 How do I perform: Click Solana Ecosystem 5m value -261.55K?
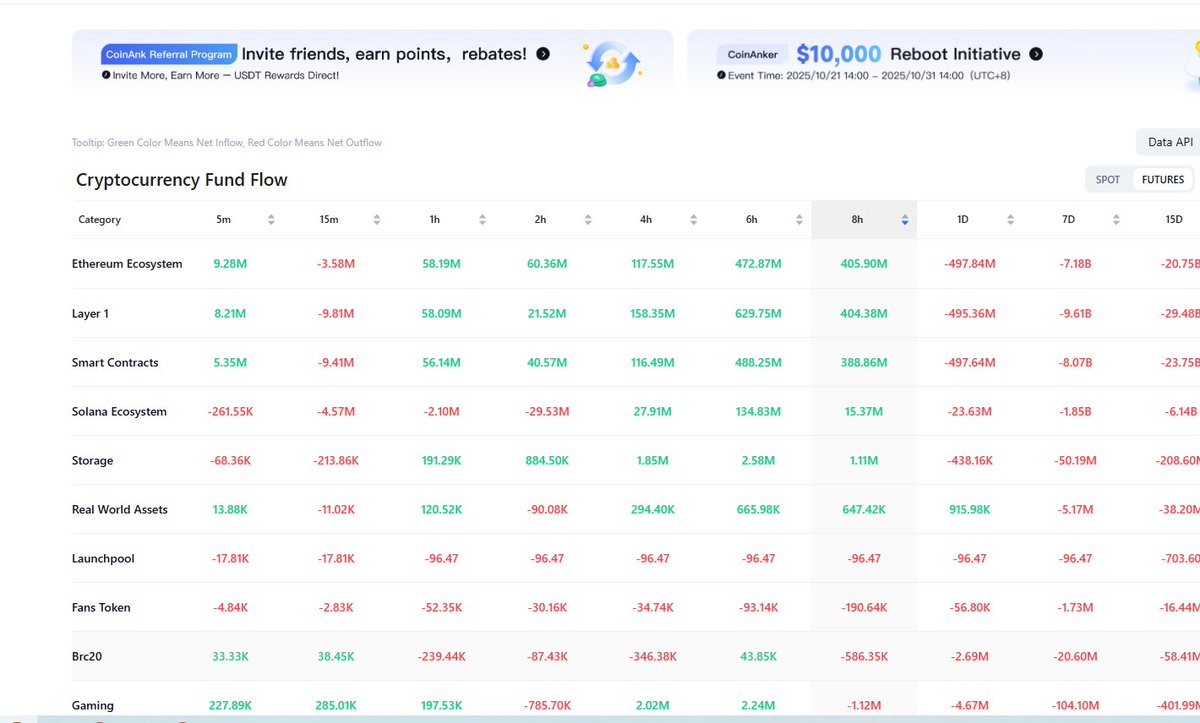230,412
